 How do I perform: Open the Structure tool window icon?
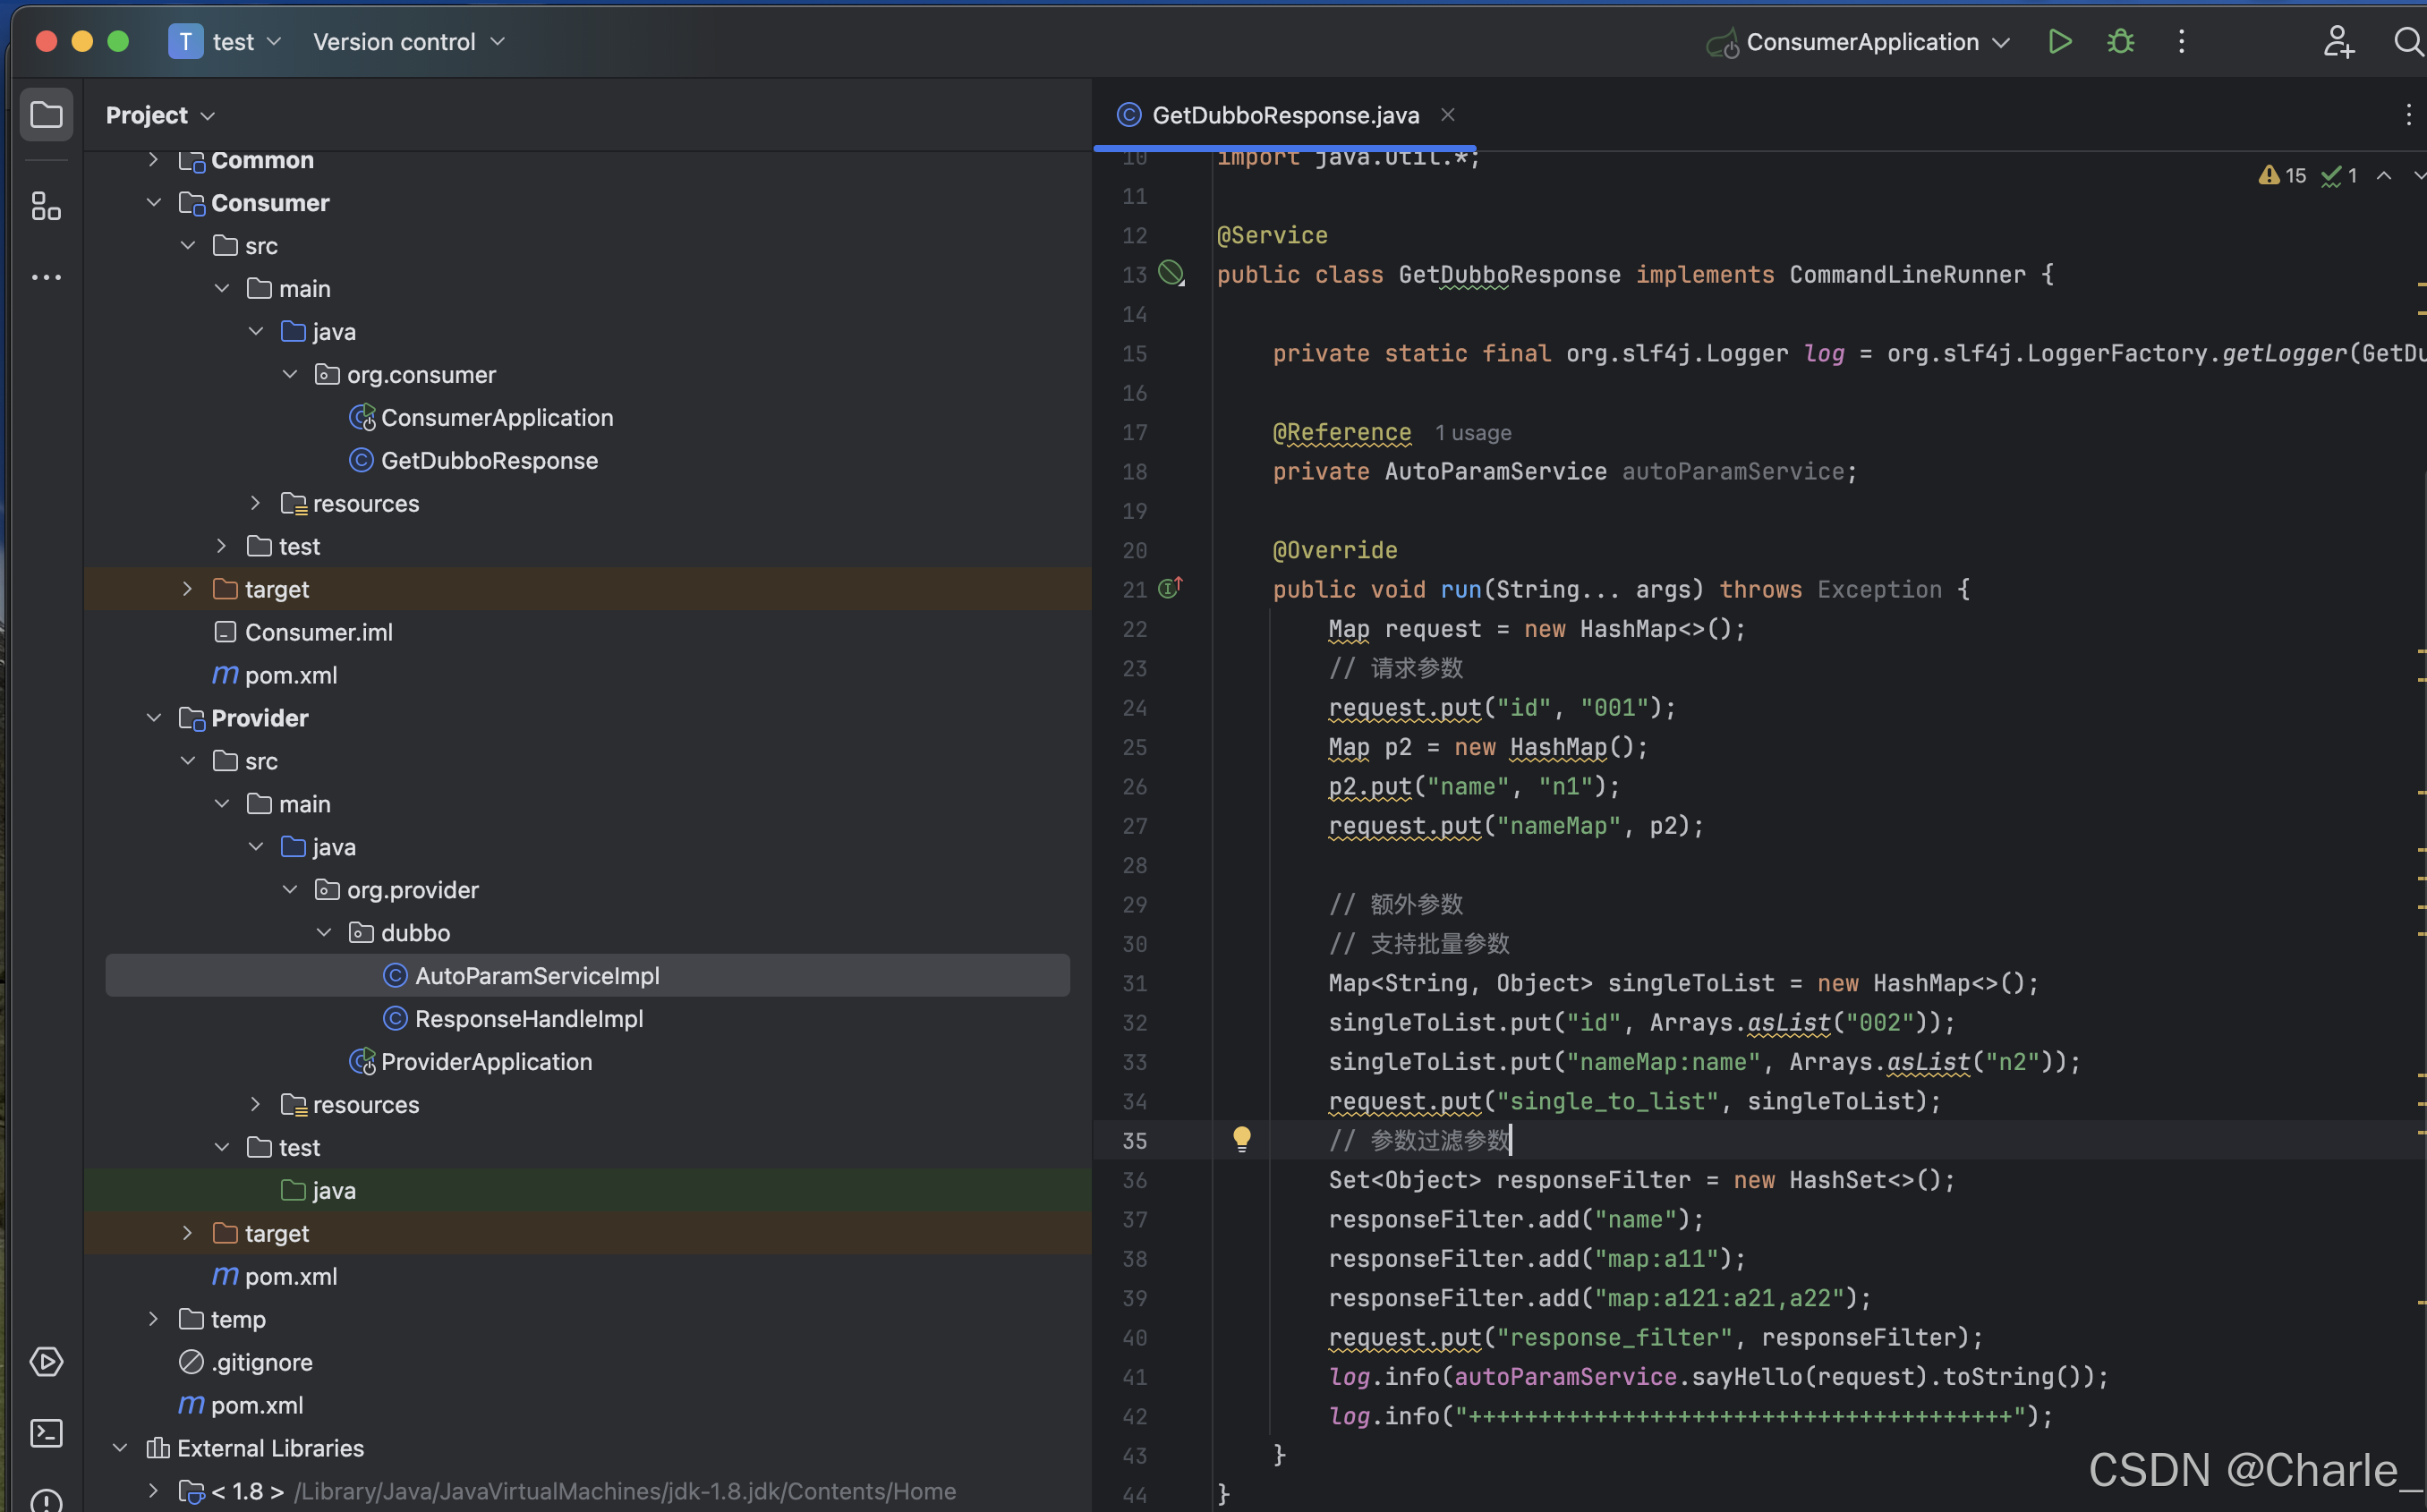coord(46,206)
